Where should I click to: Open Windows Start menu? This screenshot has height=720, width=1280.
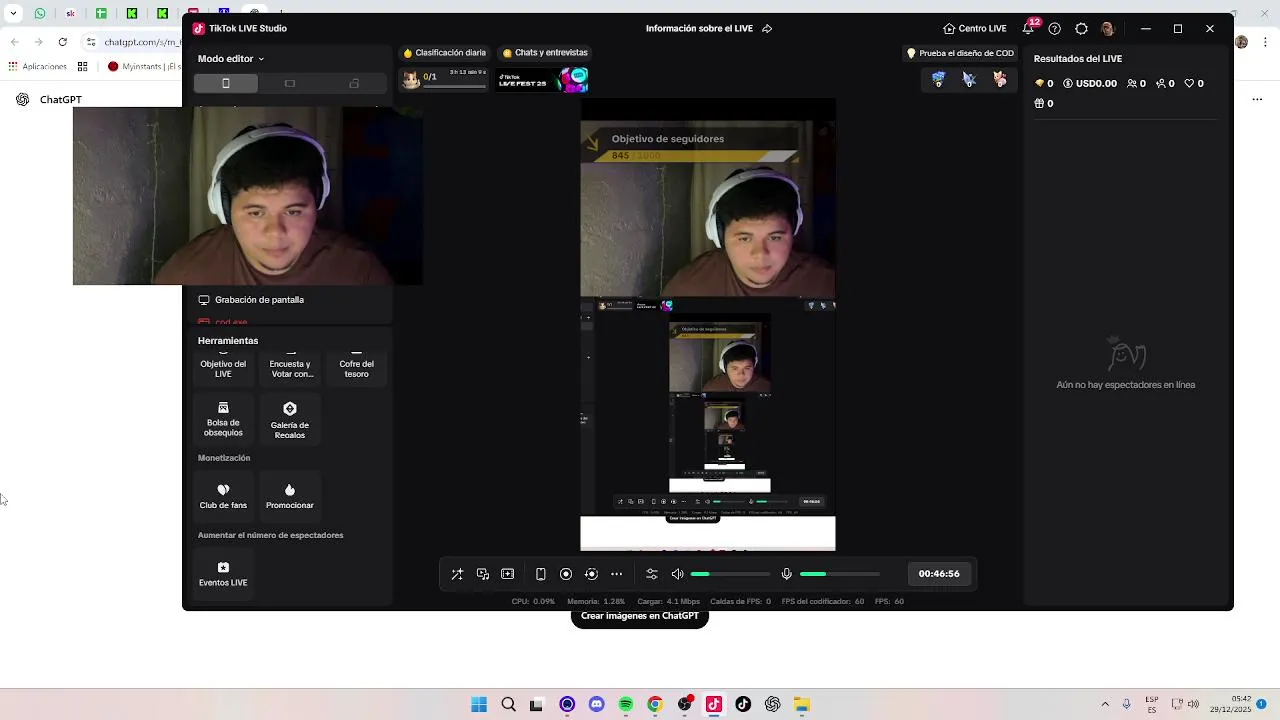[479, 705]
